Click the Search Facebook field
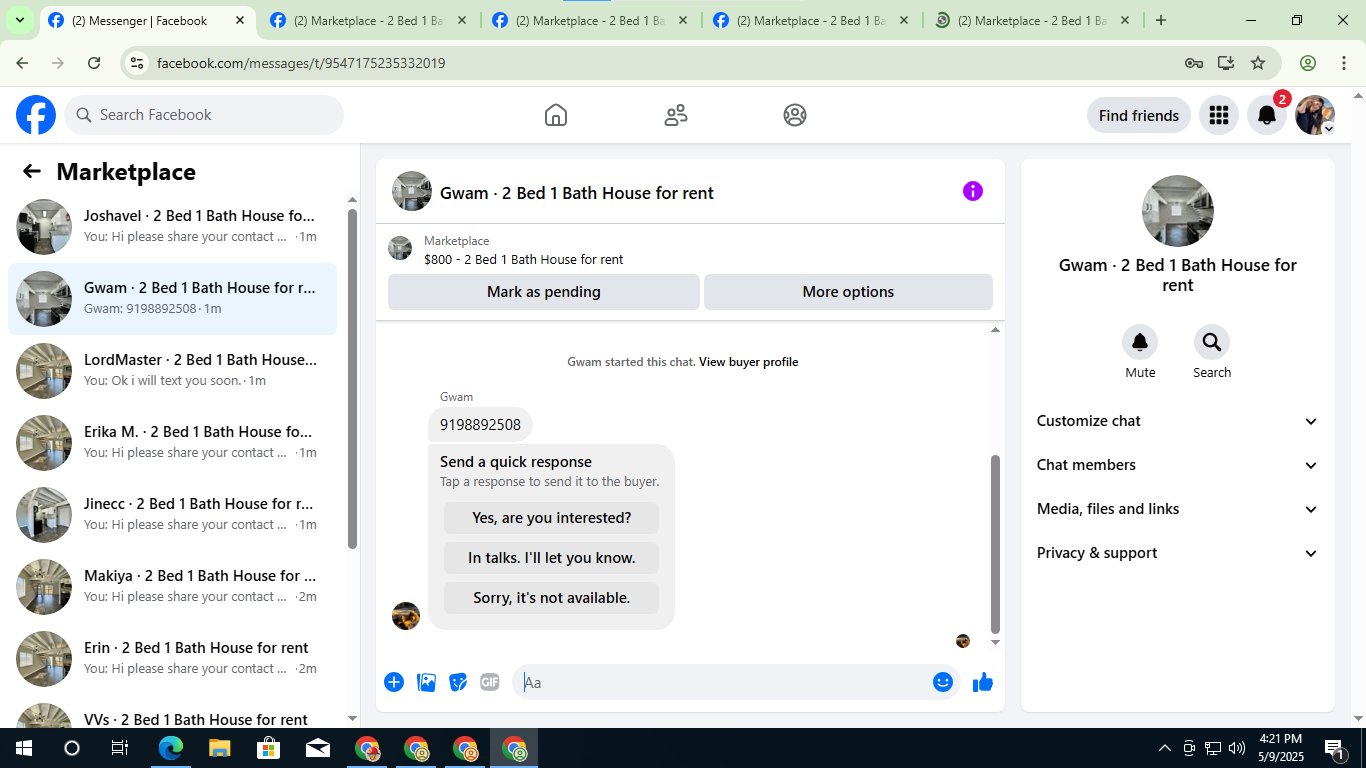This screenshot has width=1366, height=768. coord(204,115)
